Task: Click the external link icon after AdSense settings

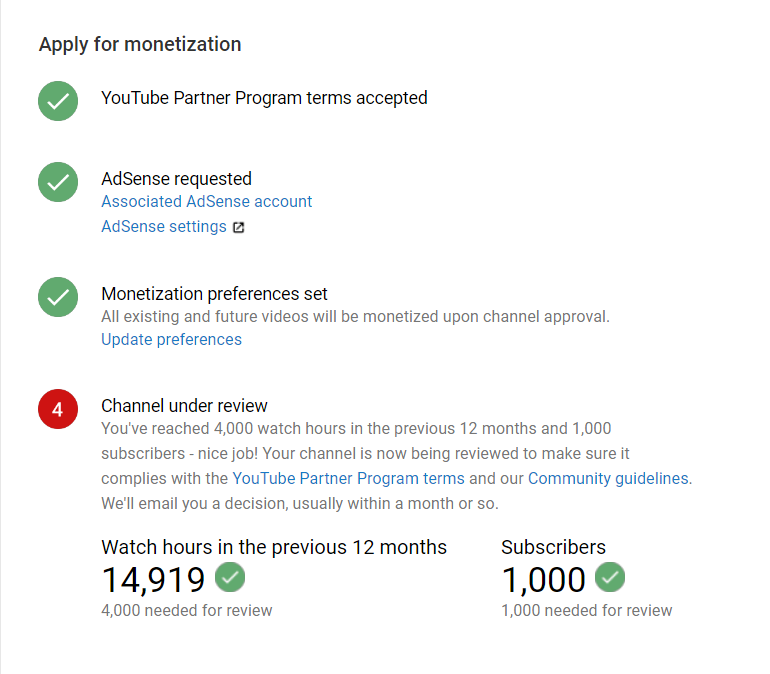Action: pos(238,227)
